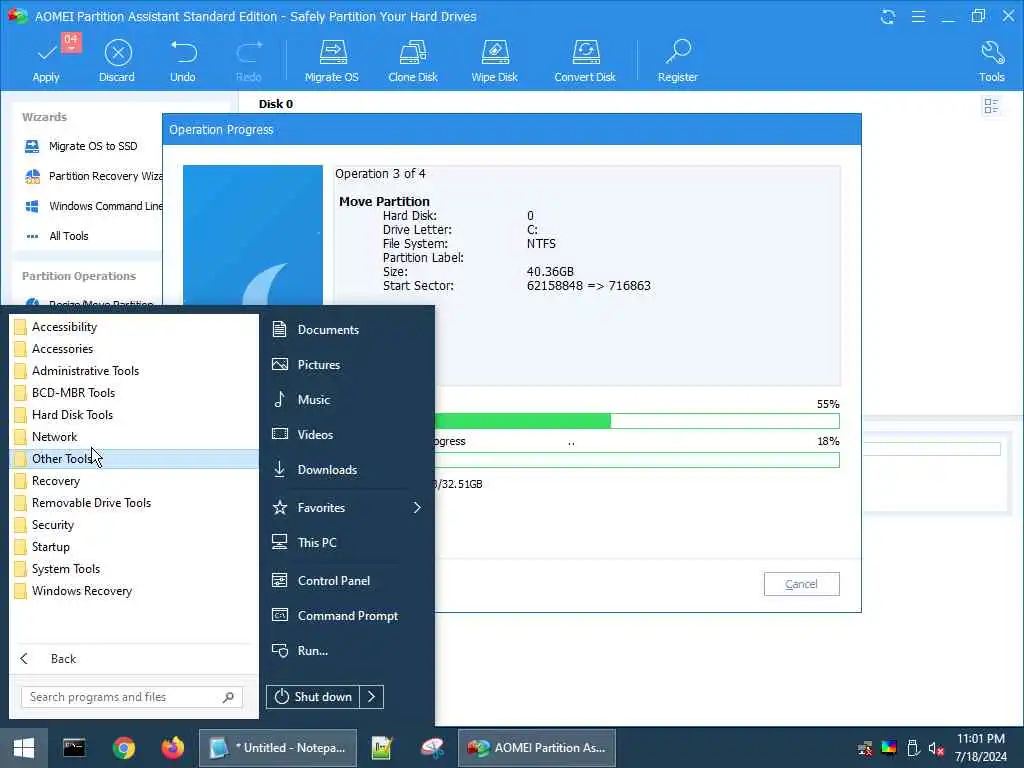
Task: Expand the Accessories folder
Action: tap(135, 349)
